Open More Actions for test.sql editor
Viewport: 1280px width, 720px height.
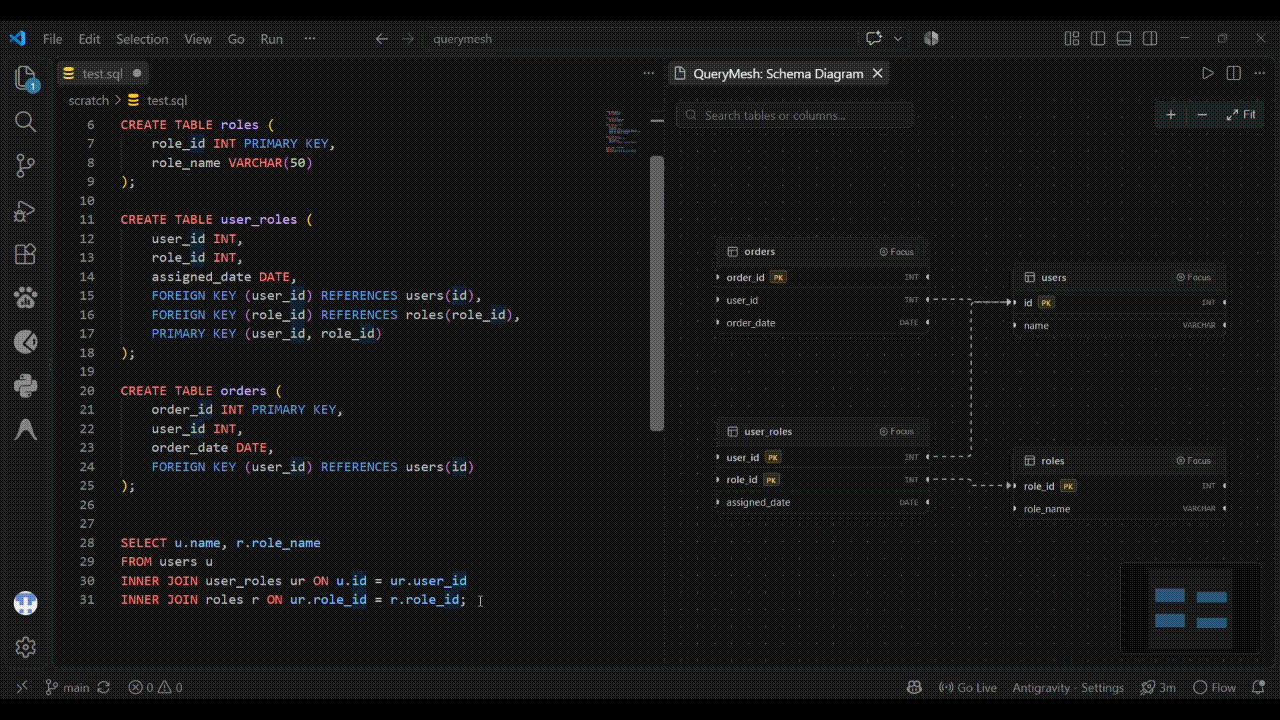tap(648, 73)
